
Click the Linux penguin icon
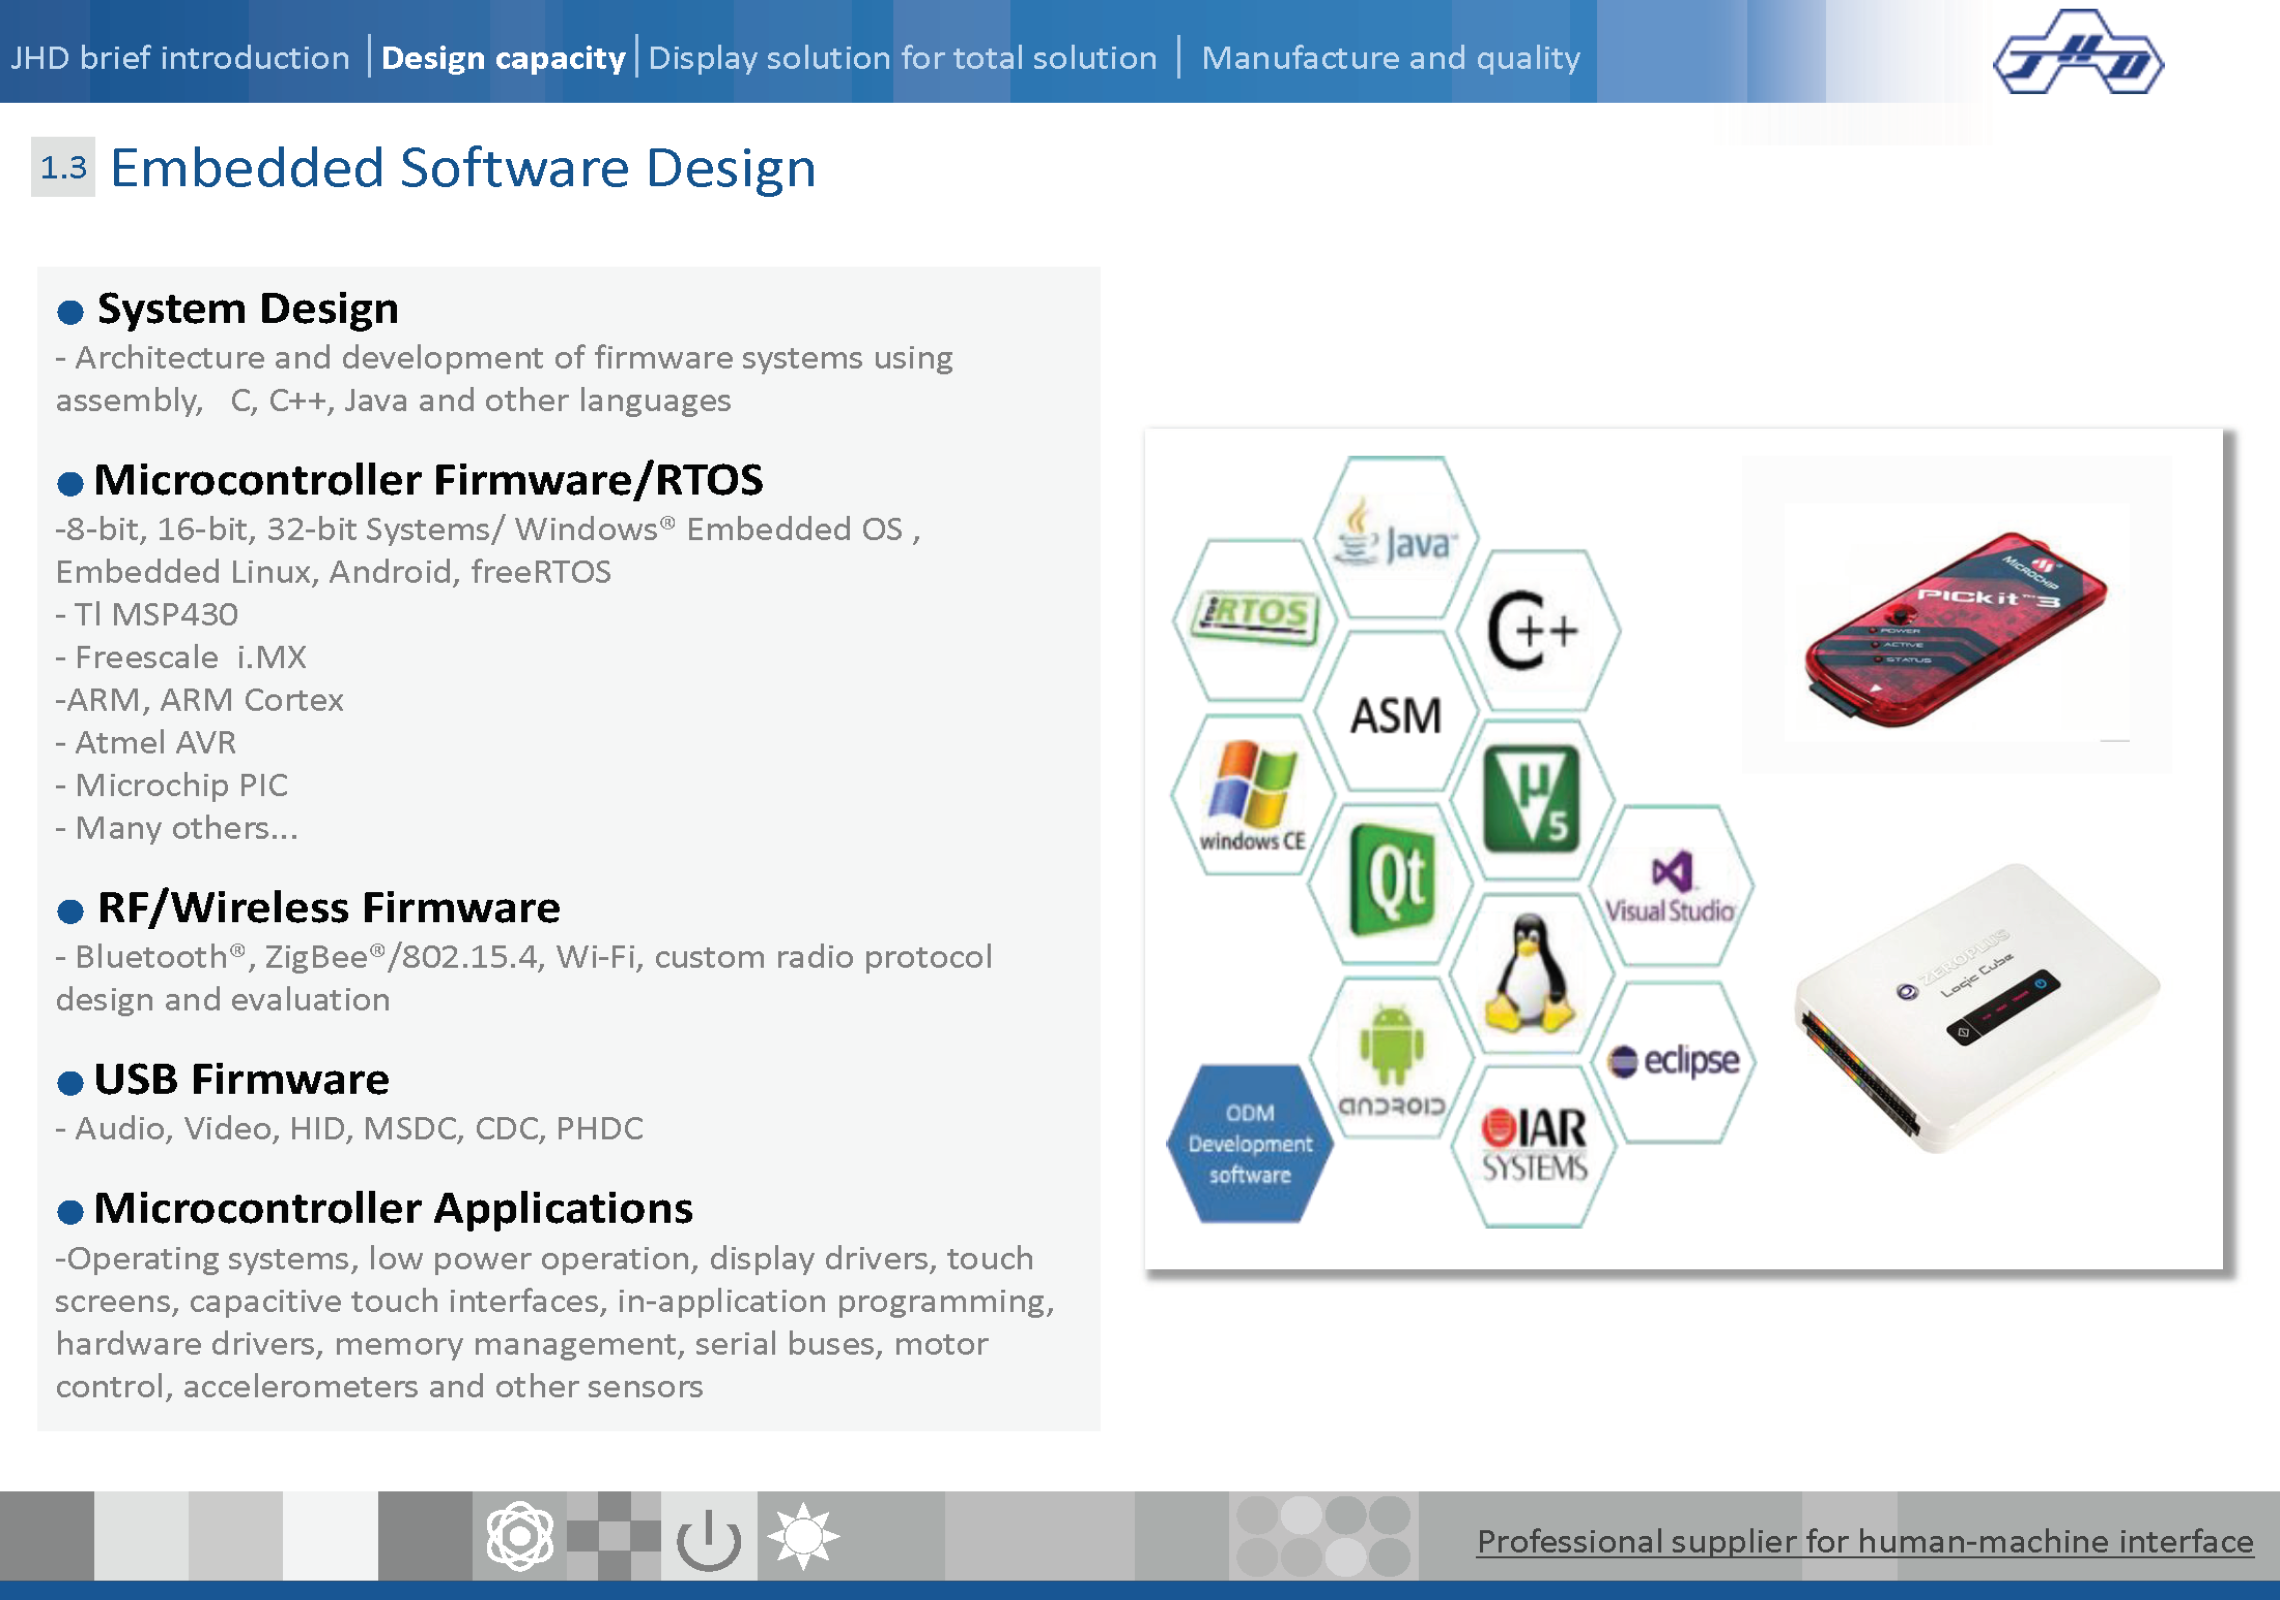pos(1530,974)
